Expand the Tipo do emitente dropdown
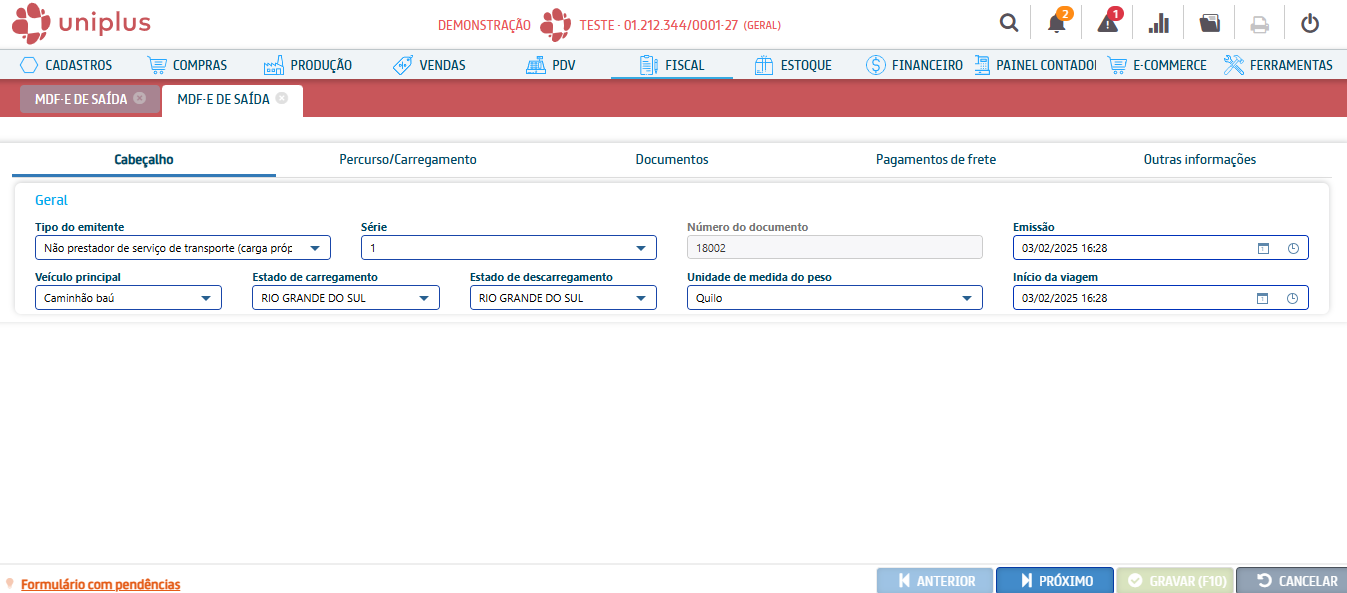1347x593 pixels. point(315,248)
